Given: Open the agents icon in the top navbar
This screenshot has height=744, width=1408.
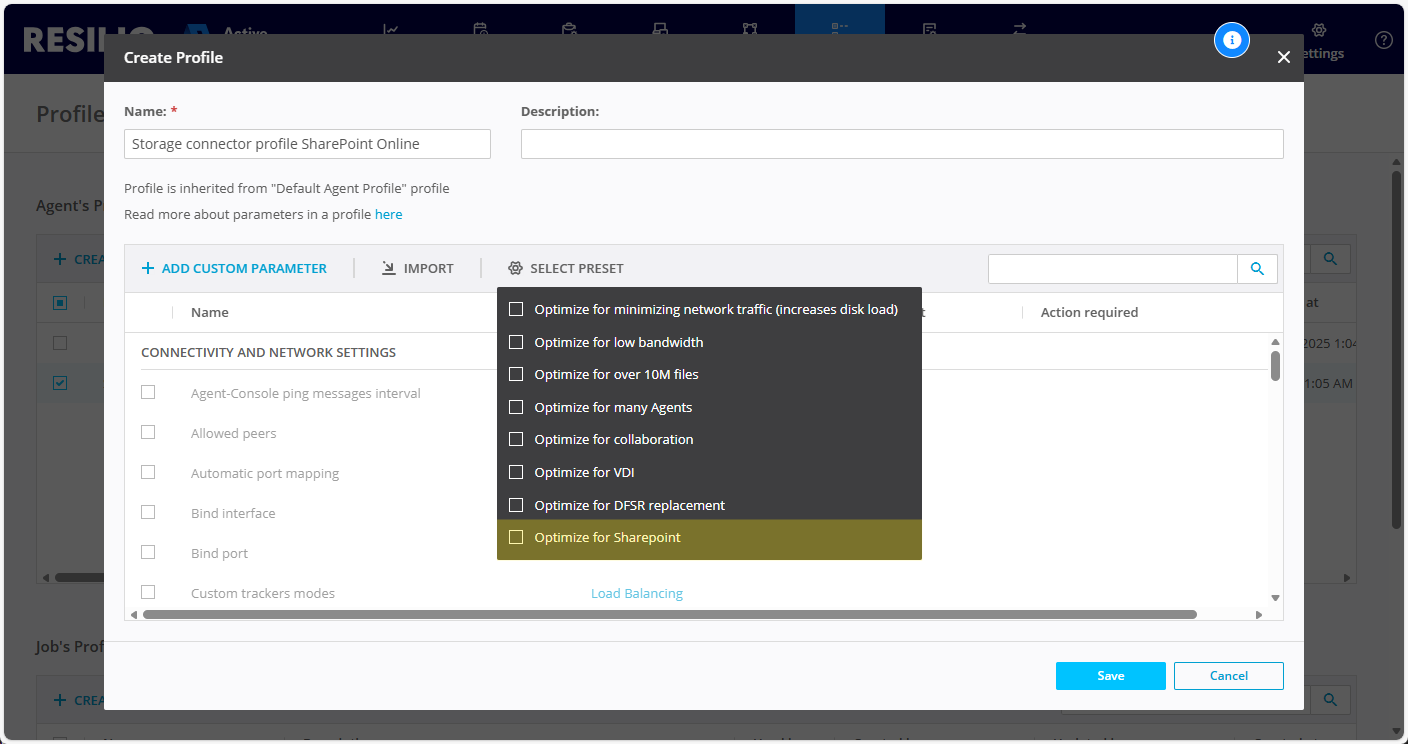Looking at the screenshot, I should pyautogui.click(x=660, y=30).
